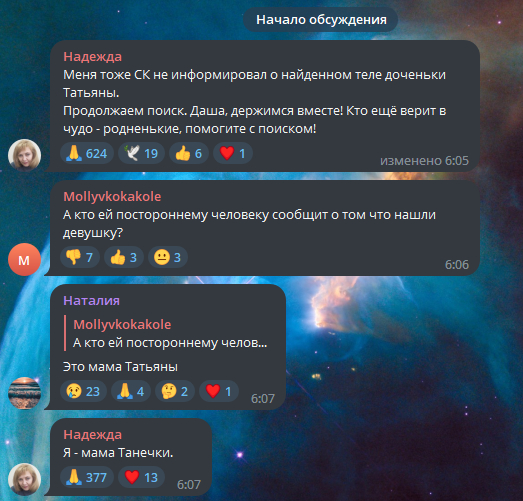This screenshot has width=523, height=501.
Task: Click praying hands reaction showing 4
Action: 131,391
